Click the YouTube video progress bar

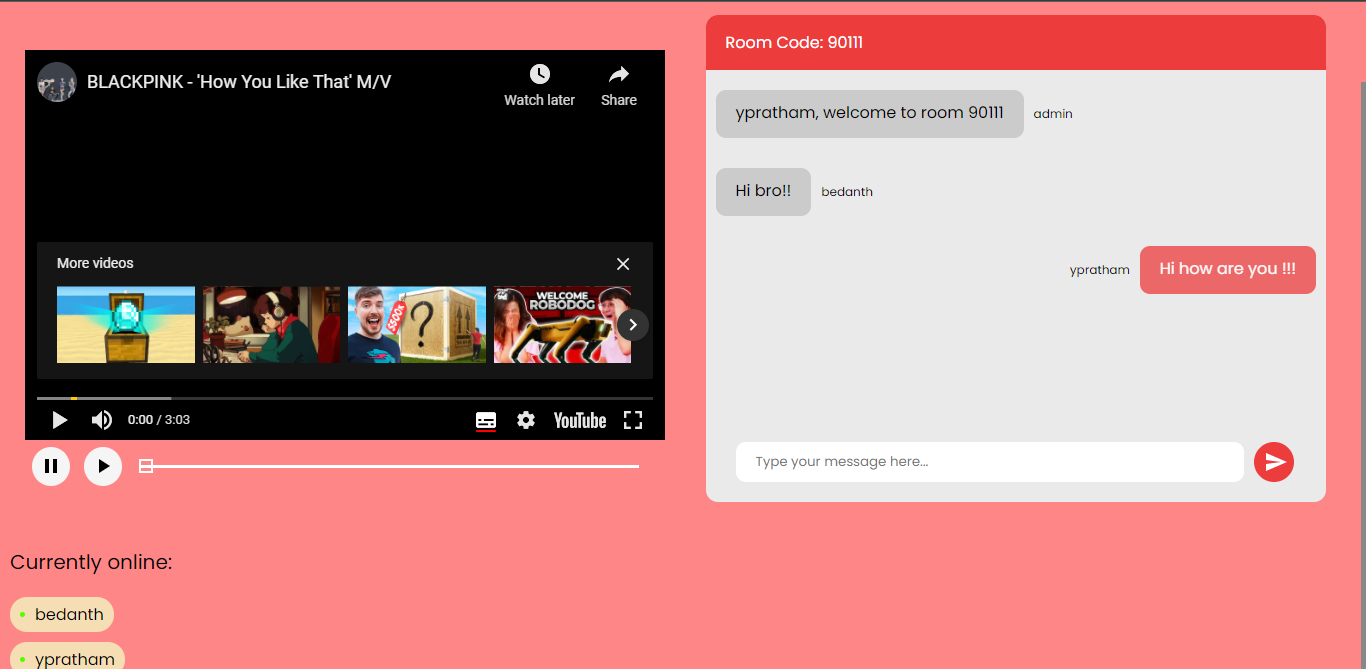345,398
